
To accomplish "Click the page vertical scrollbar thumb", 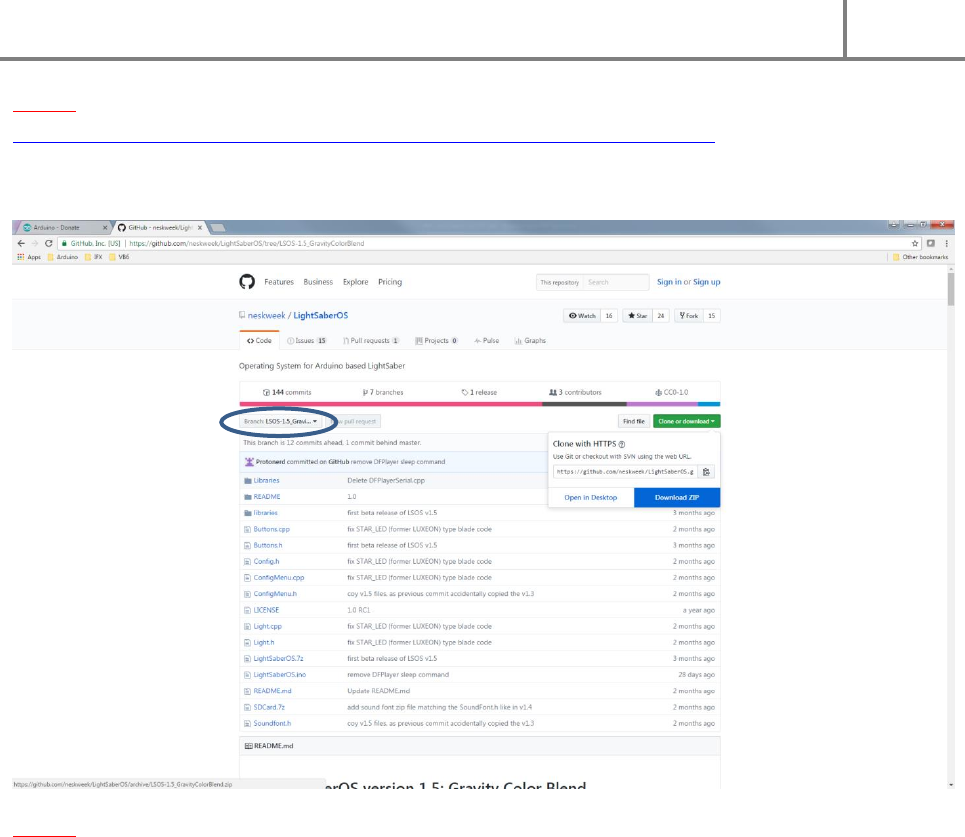I will click(951, 289).
